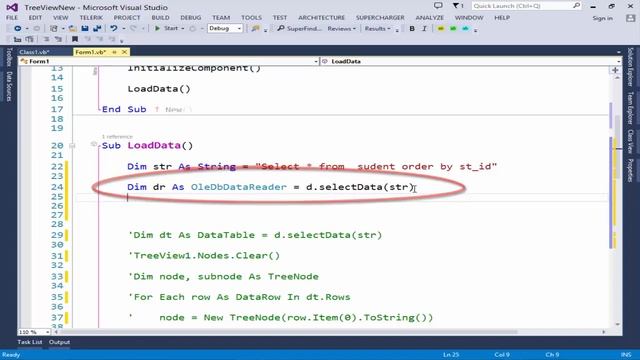Screen dimensions: 640x360
Task: Open the Toolbox side panel
Action: (9, 57)
